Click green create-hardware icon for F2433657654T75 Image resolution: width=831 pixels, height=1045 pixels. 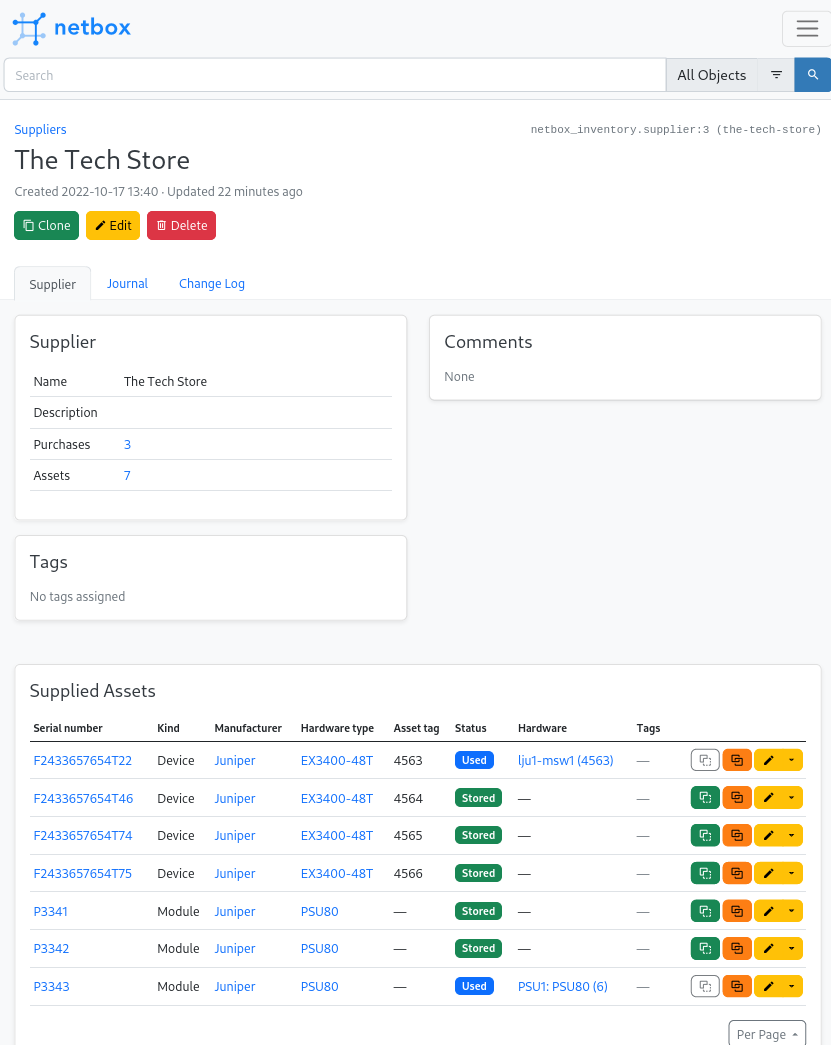(705, 873)
